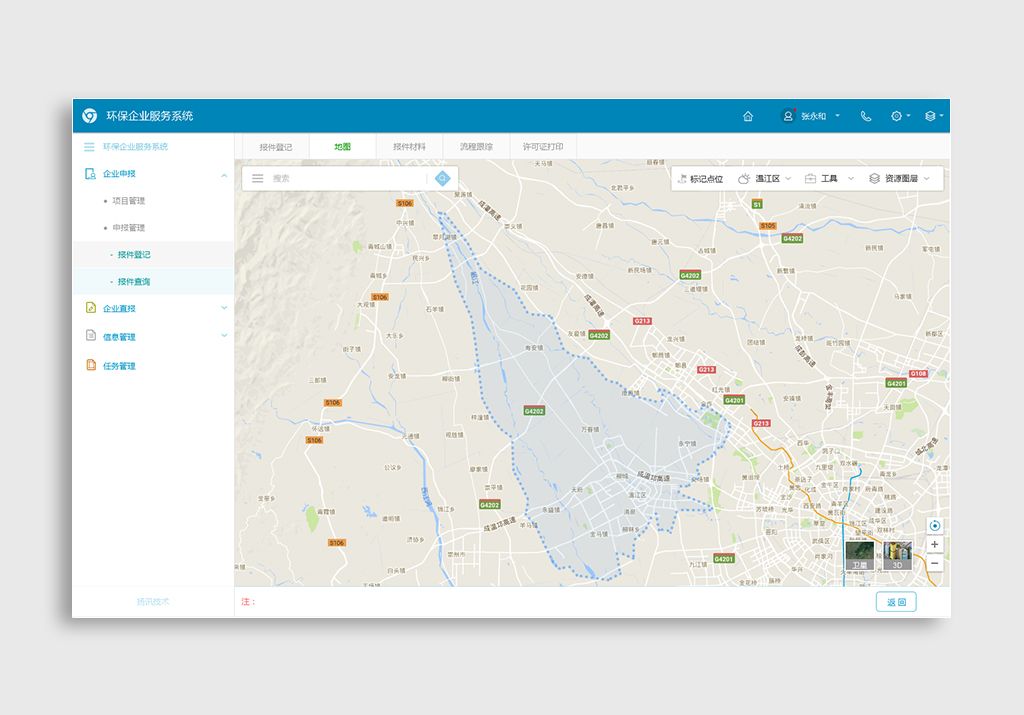Expand the 企业直报 menu section
Viewport: 1024px width, 715px height.
[x=224, y=308]
